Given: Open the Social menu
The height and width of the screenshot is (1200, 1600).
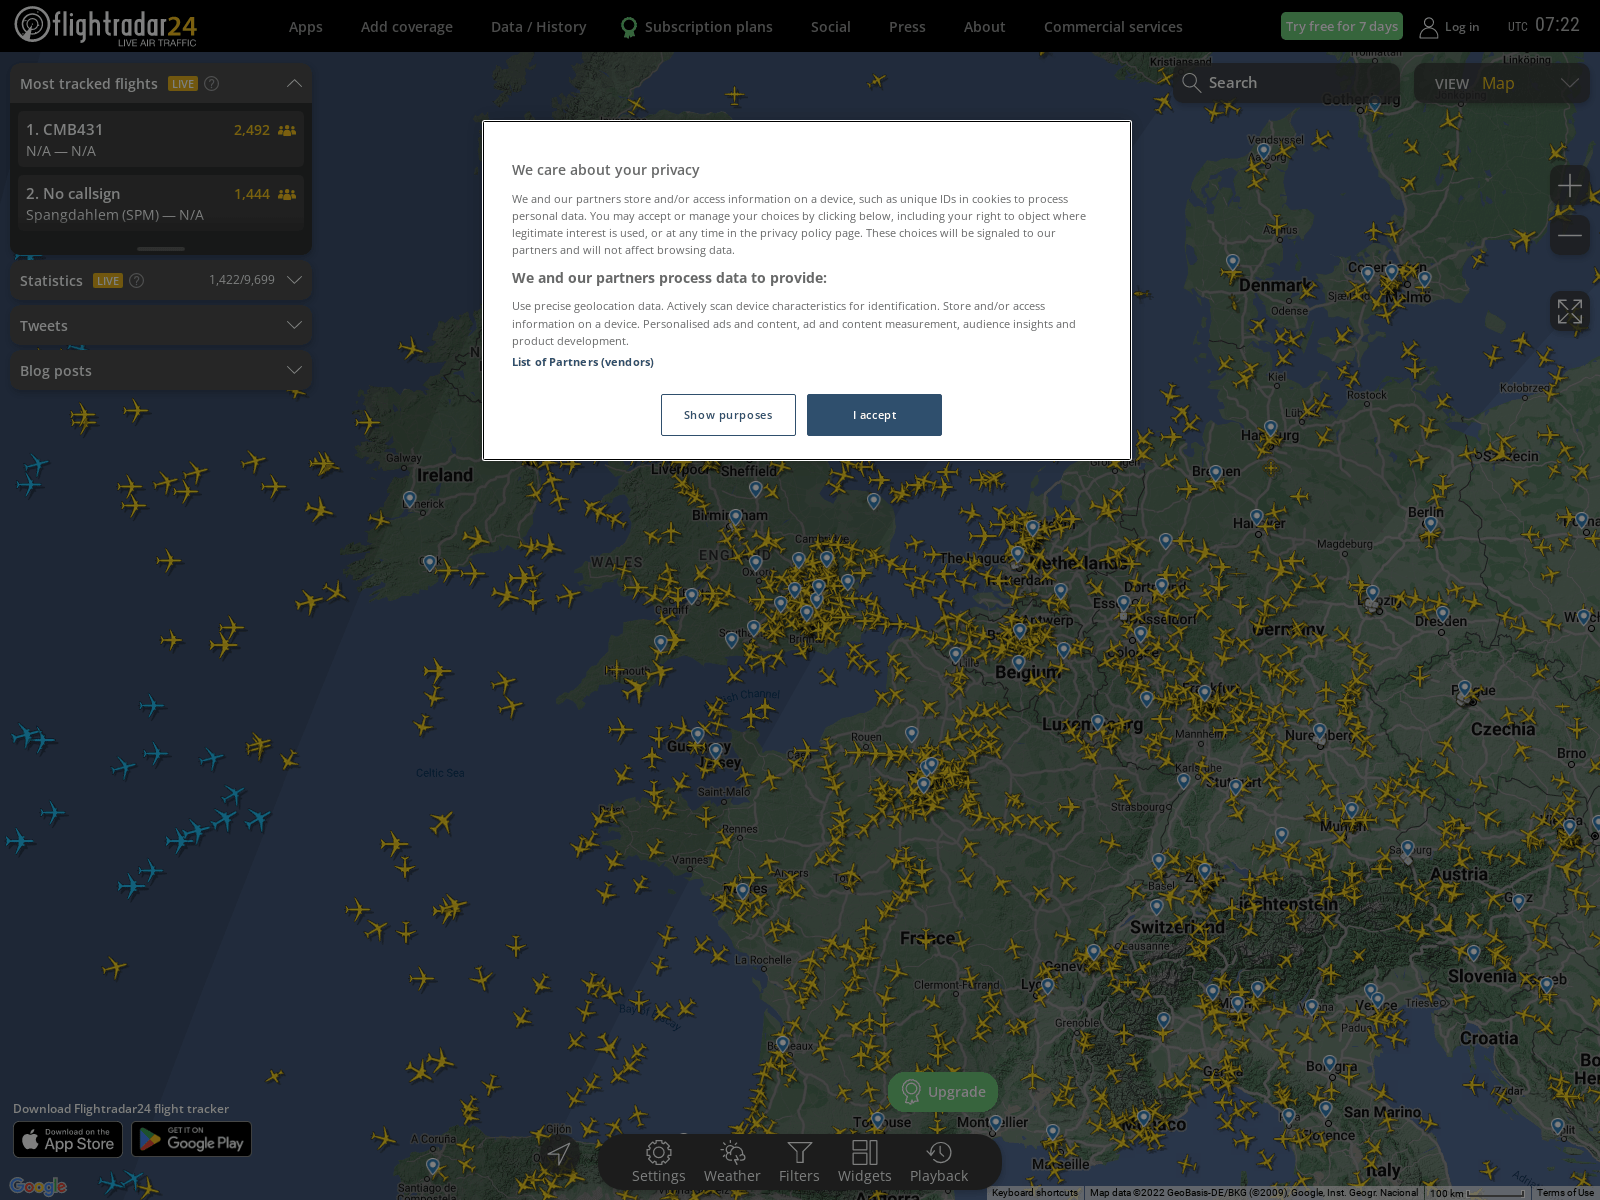Looking at the screenshot, I should pyautogui.click(x=830, y=27).
